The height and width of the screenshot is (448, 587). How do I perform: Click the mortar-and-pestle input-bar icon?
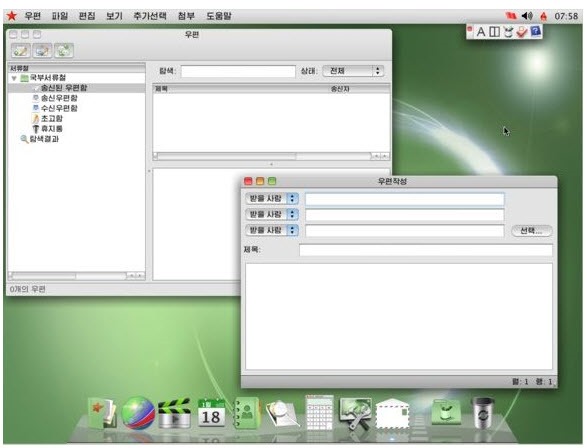click(x=508, y=32)
